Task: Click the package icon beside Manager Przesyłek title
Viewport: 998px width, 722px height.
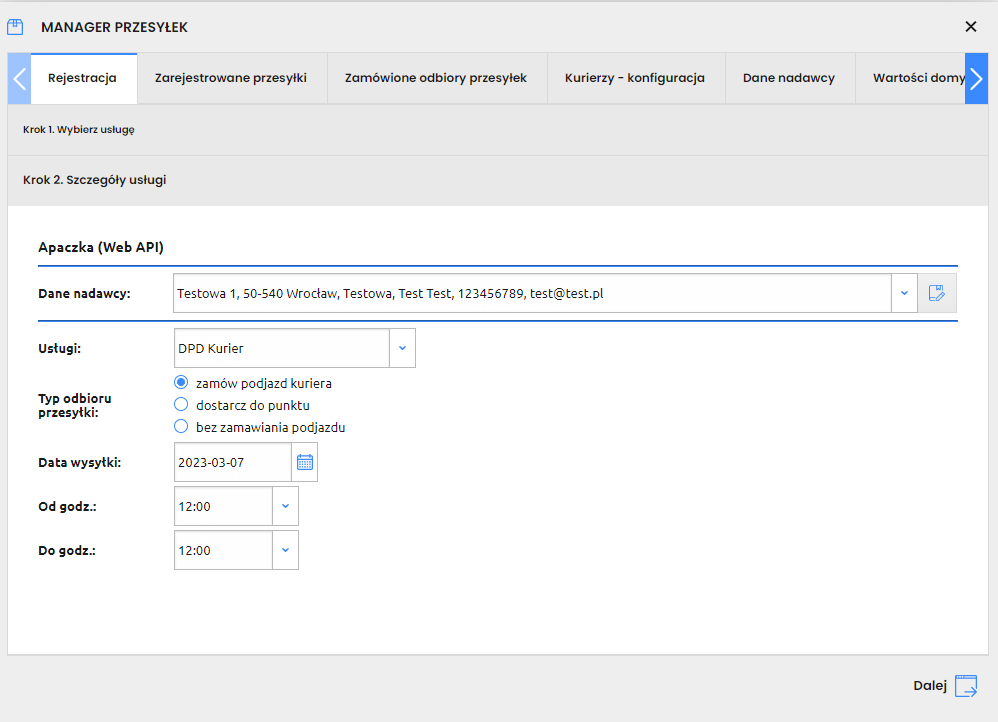Action: 15,27
